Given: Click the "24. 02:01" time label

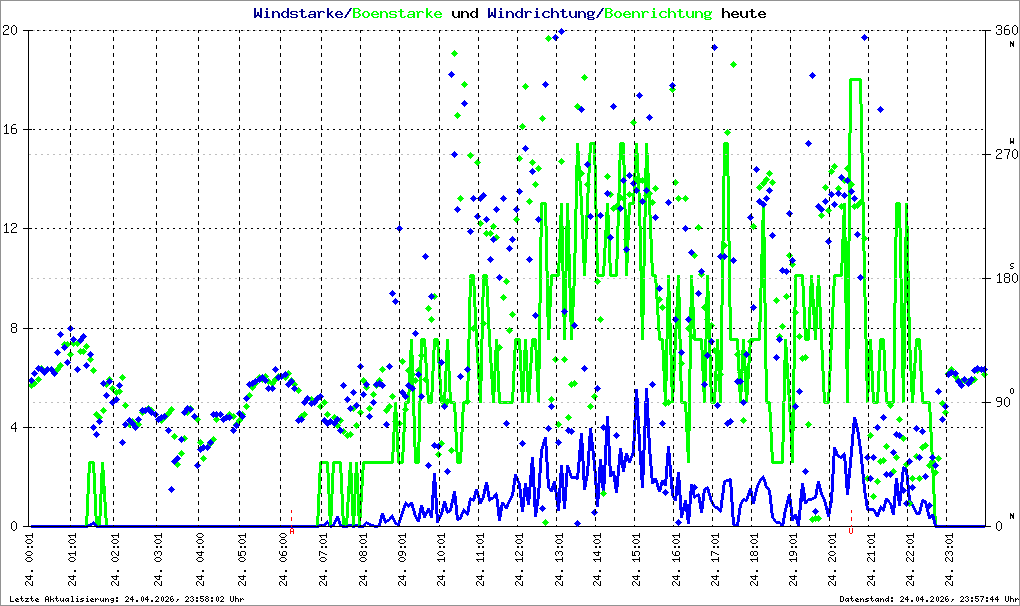Looking at the screenshot, I should (x=115, y=560).
